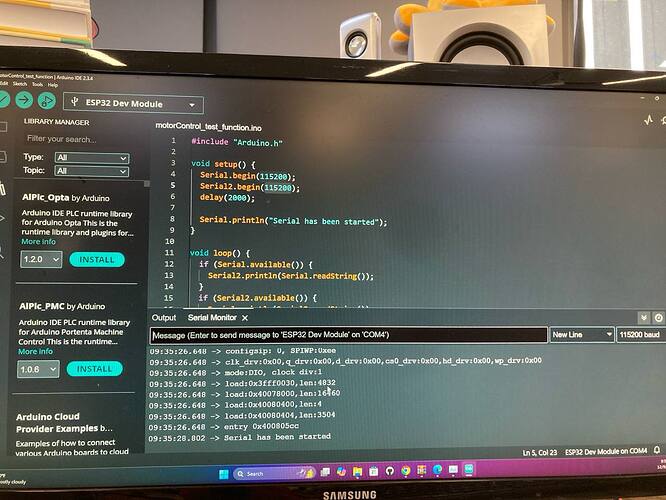
Task: Open the Help menu
Action: point(53,85)
